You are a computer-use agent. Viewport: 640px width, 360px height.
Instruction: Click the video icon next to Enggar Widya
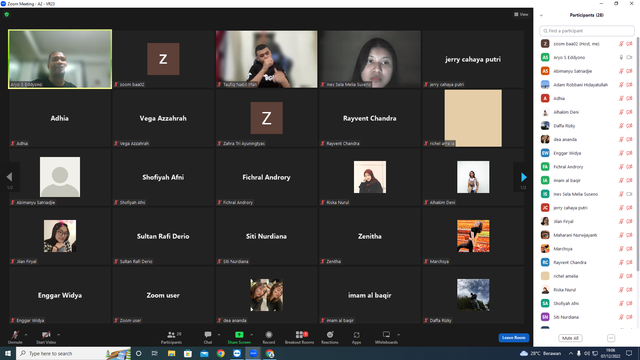click(x=629, y=153)
